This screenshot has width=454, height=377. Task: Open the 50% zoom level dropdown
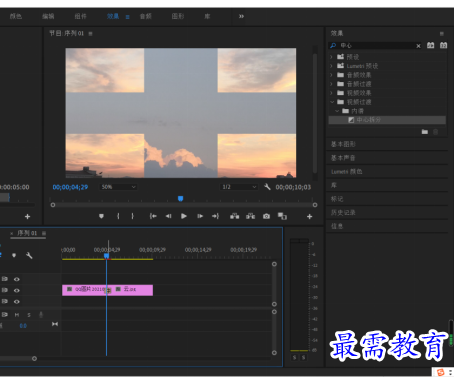pyautogui.click(x=119, y=187)
